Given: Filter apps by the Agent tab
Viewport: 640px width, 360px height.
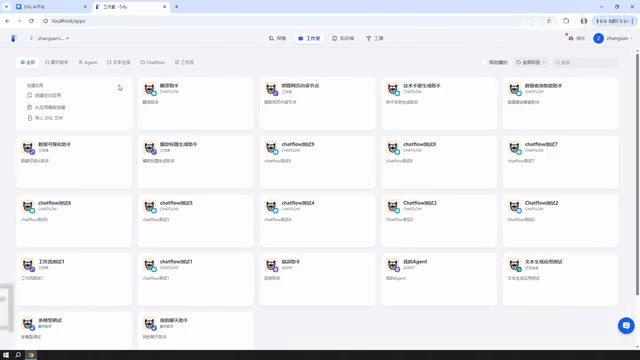Looking at the screenshot, I should click(x=88, y=62).
